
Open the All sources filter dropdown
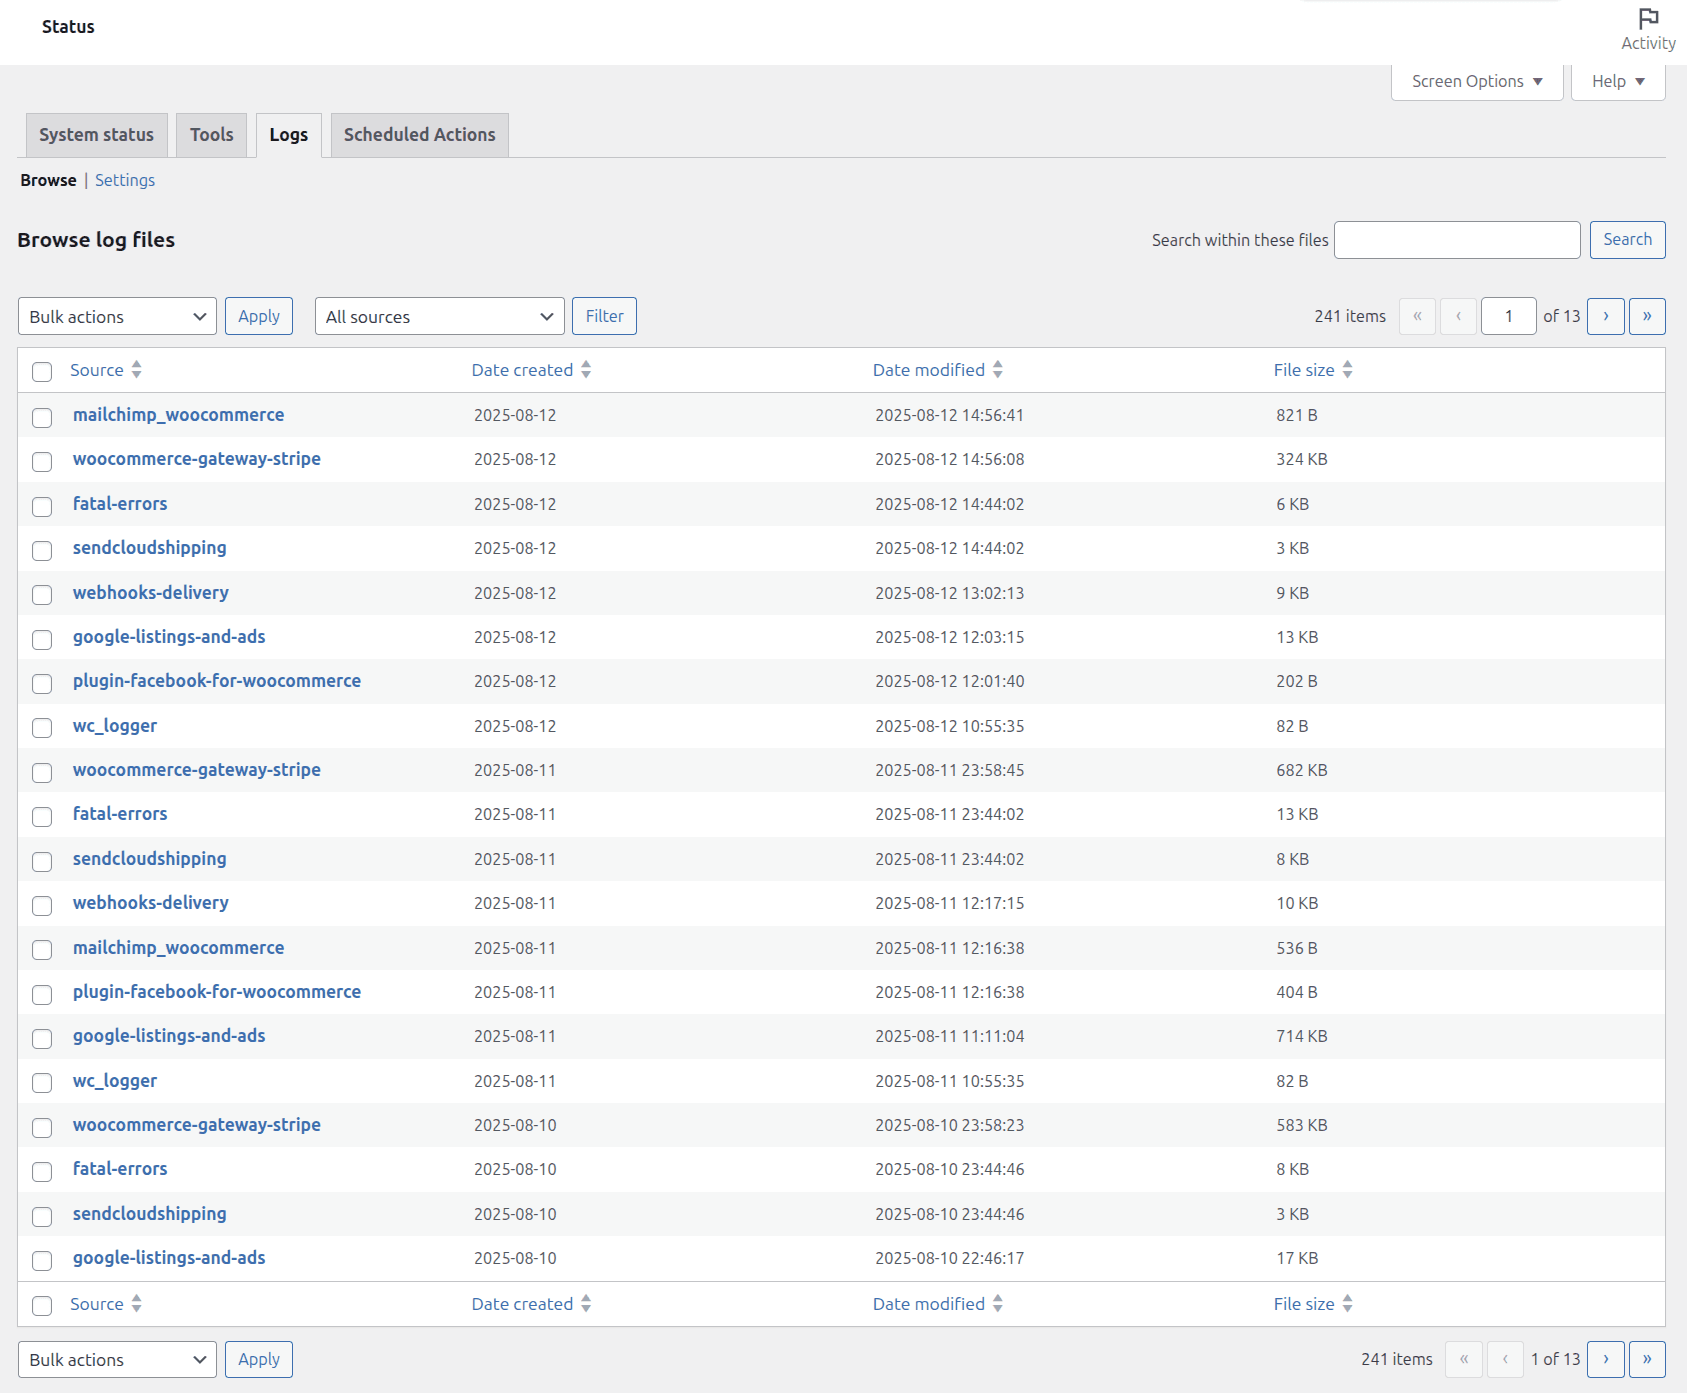(439, 316)
